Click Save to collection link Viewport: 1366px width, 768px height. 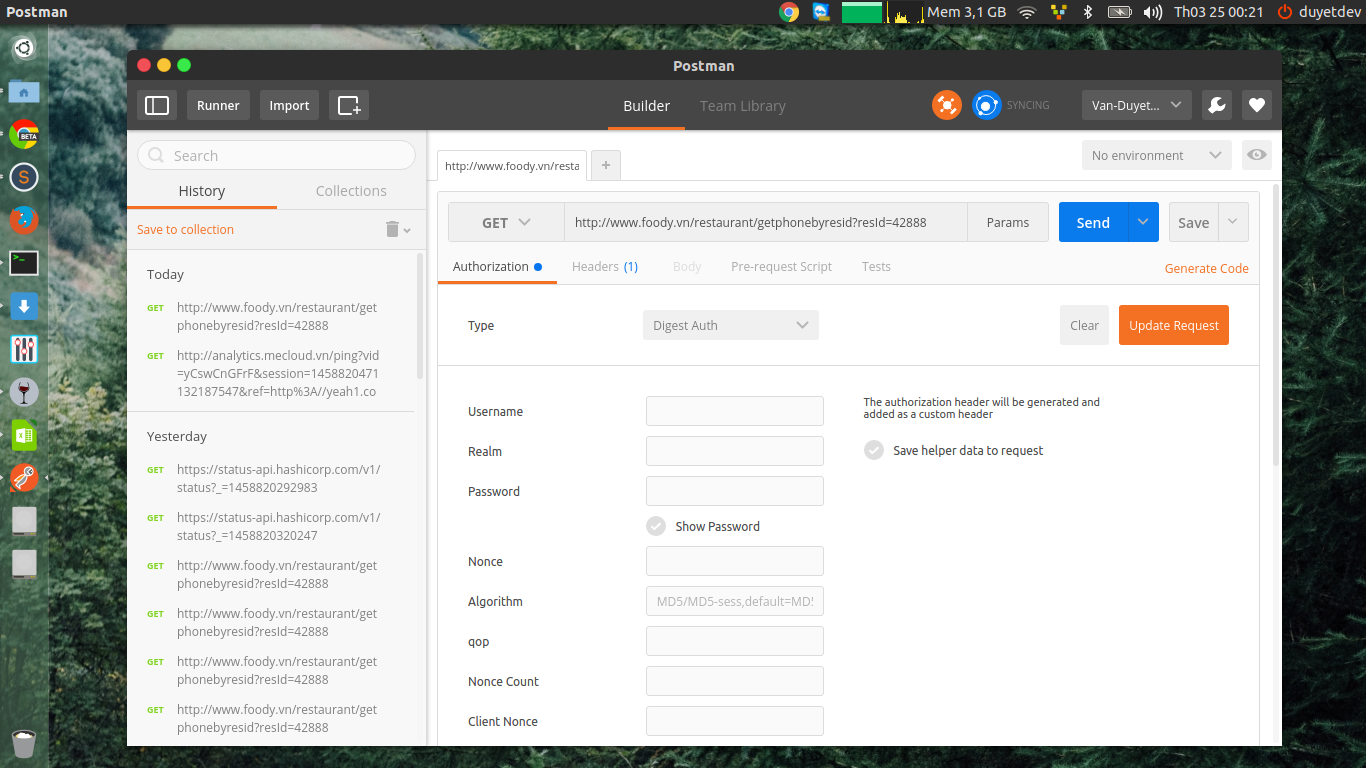click(x=185, y=229)
